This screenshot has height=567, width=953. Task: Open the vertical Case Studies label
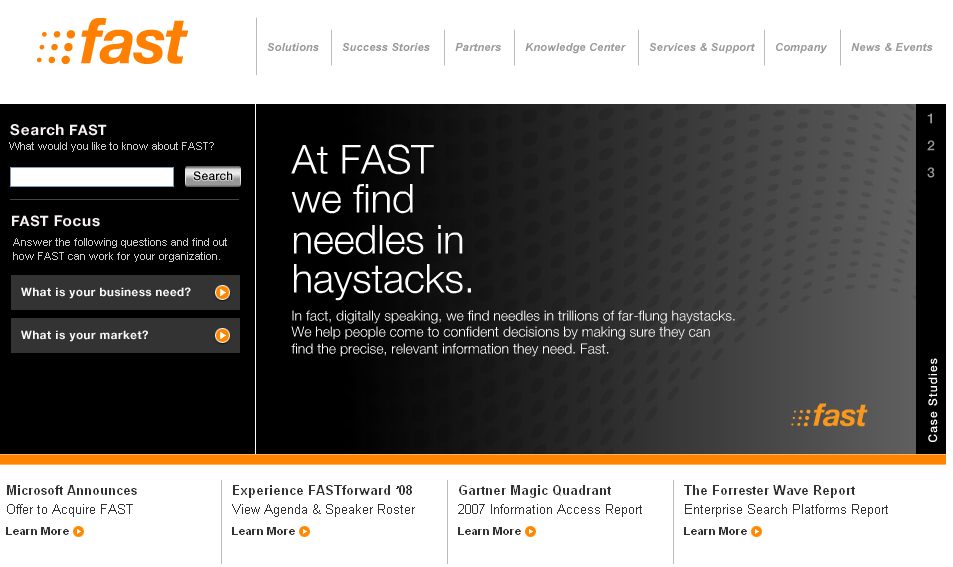[x=932, y=400]
